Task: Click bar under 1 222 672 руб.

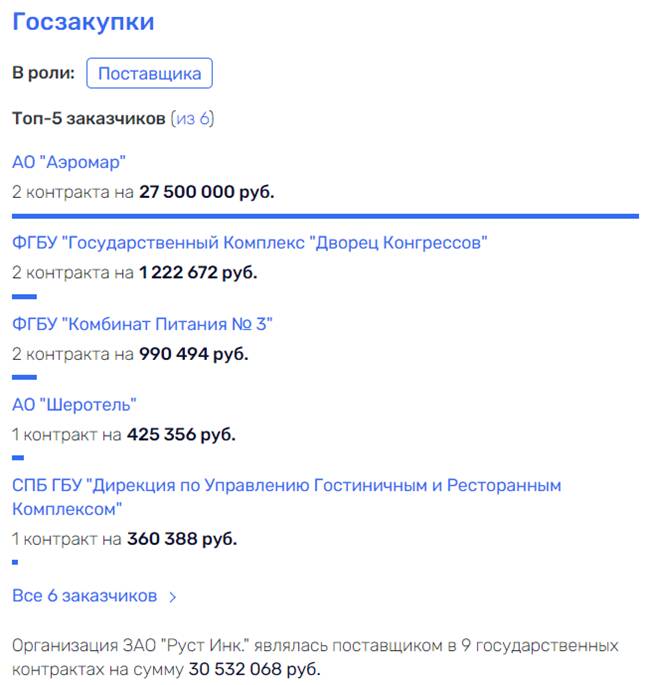Action: 24,296
